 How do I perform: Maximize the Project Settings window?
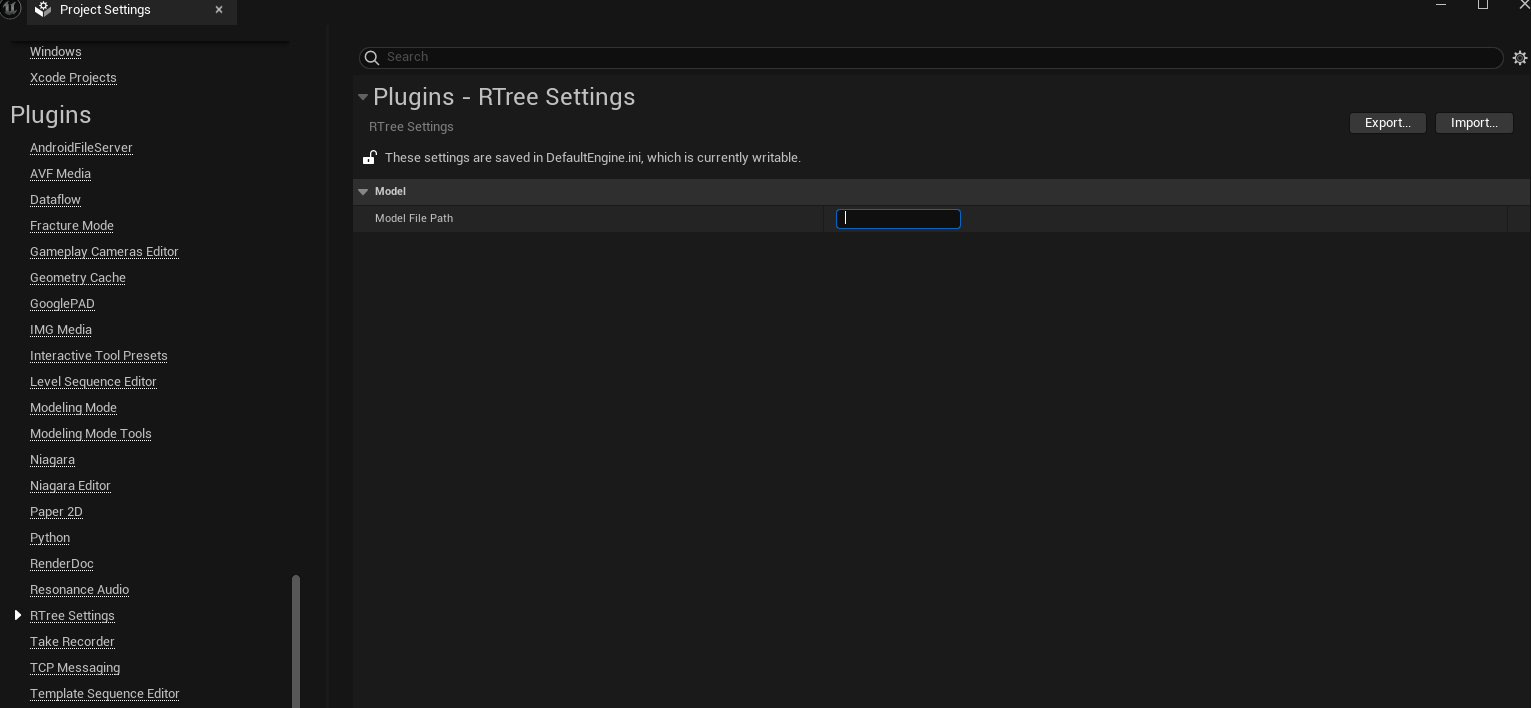[1483, 5]
